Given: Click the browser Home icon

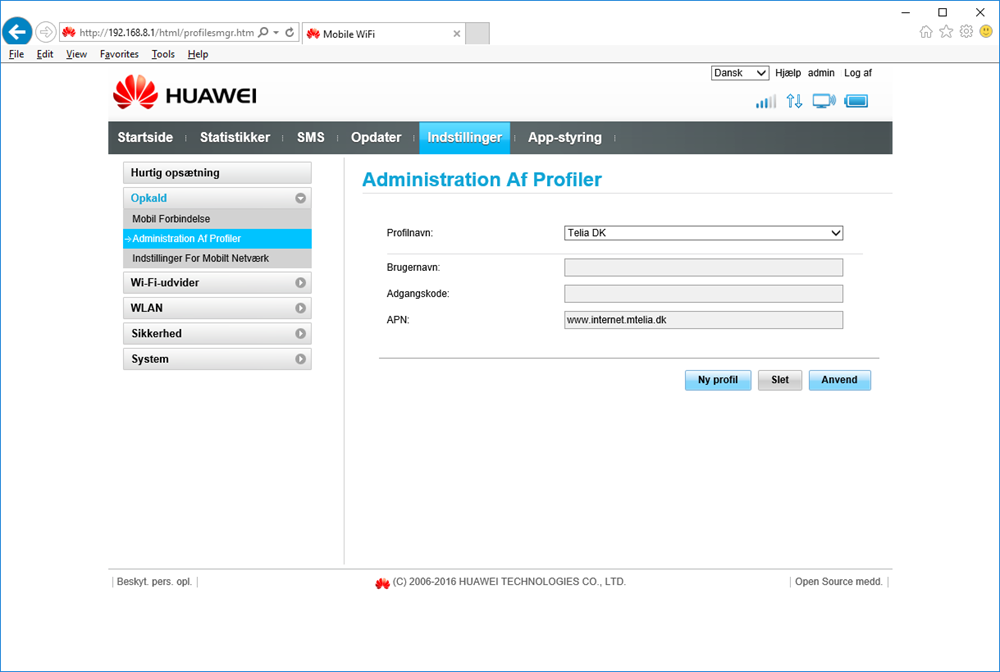Looking at the screenshot, I should (926, 31).
